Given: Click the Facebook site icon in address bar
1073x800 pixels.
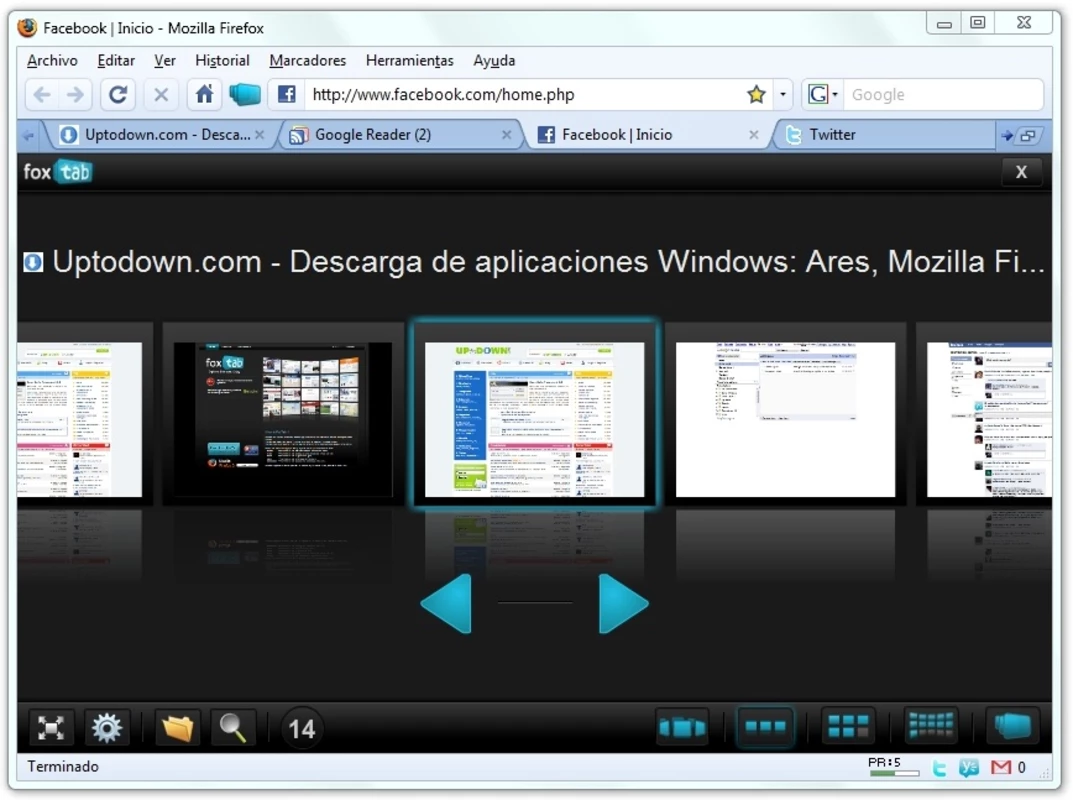Looking at the screenshot, I should [286, 94].
